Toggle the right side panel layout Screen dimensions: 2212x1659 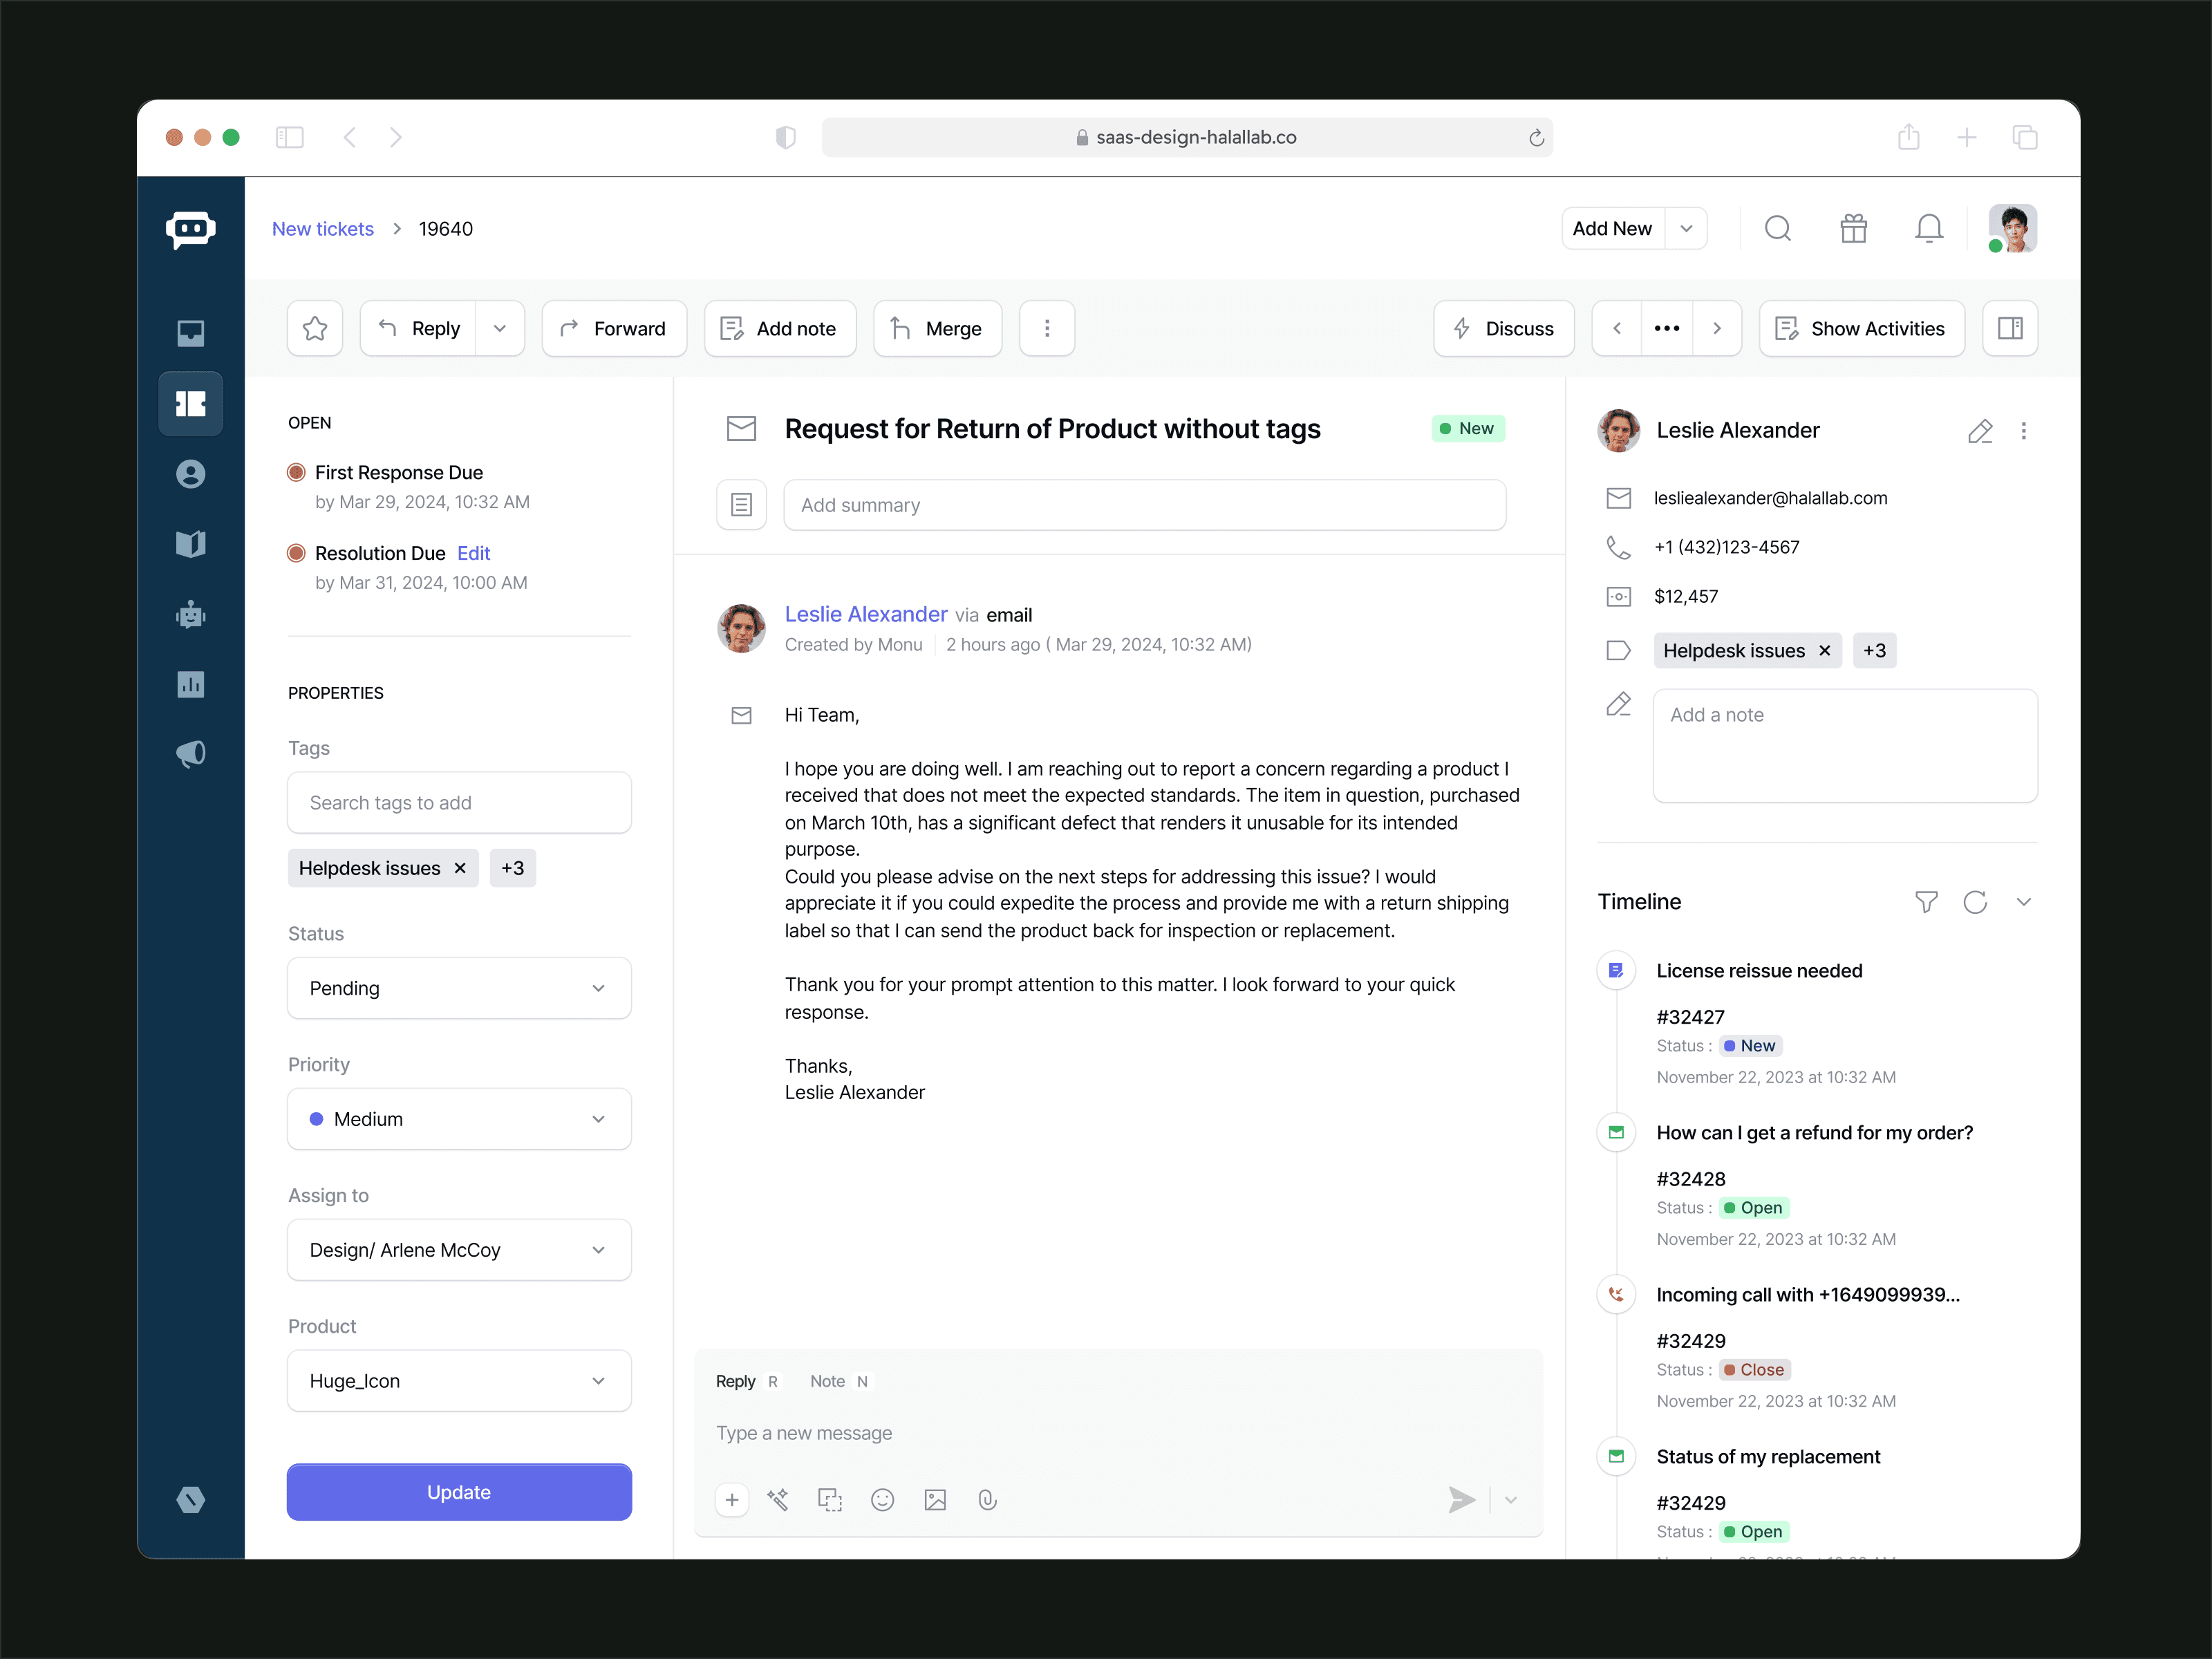[x=2010, y=328]
